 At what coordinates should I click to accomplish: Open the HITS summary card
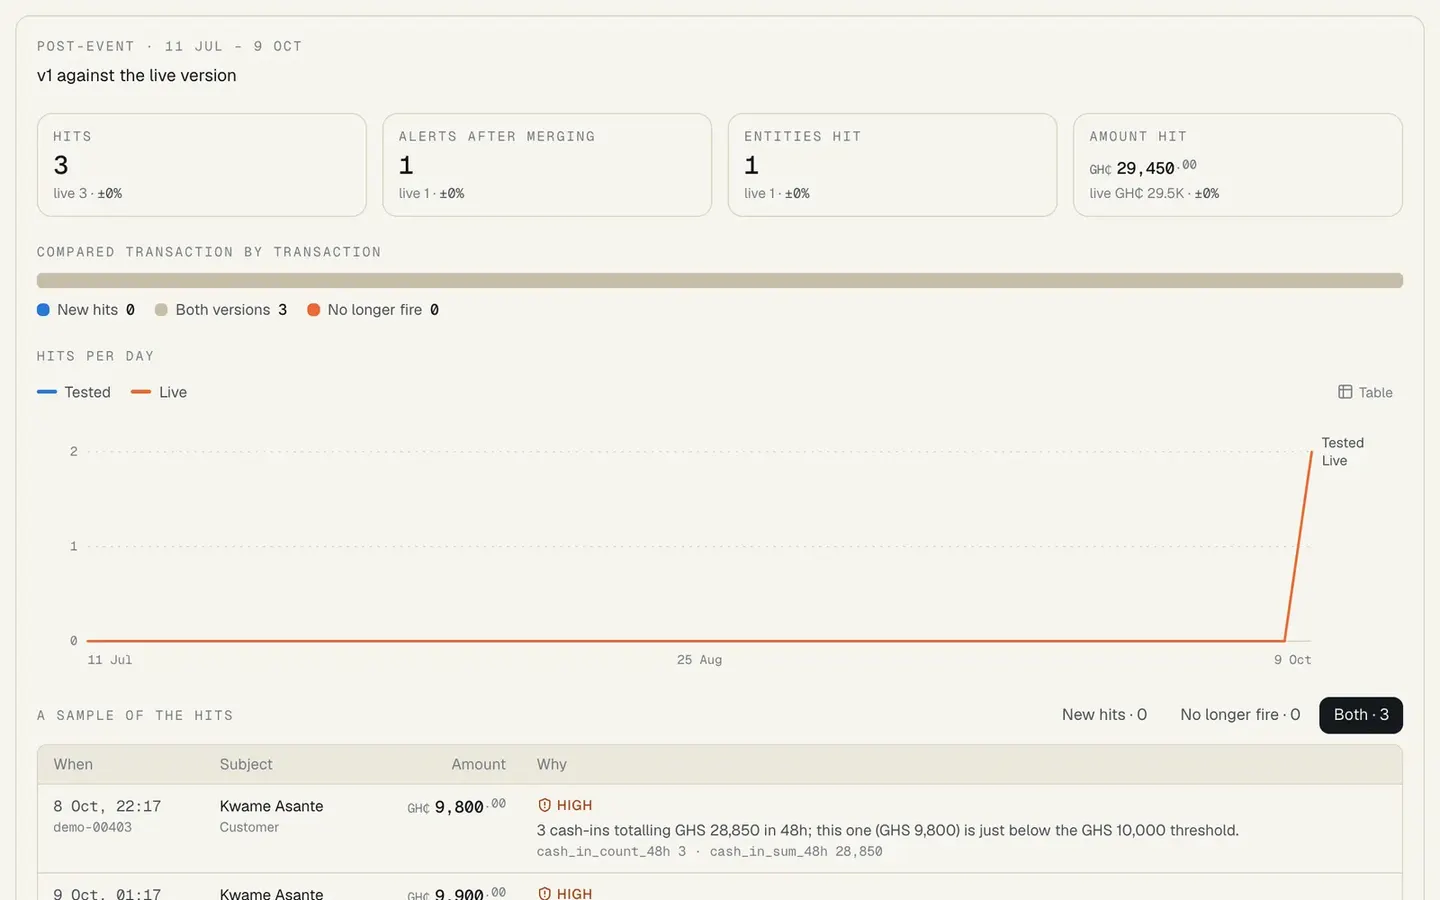pyautogui.click(x=202, y=165)
